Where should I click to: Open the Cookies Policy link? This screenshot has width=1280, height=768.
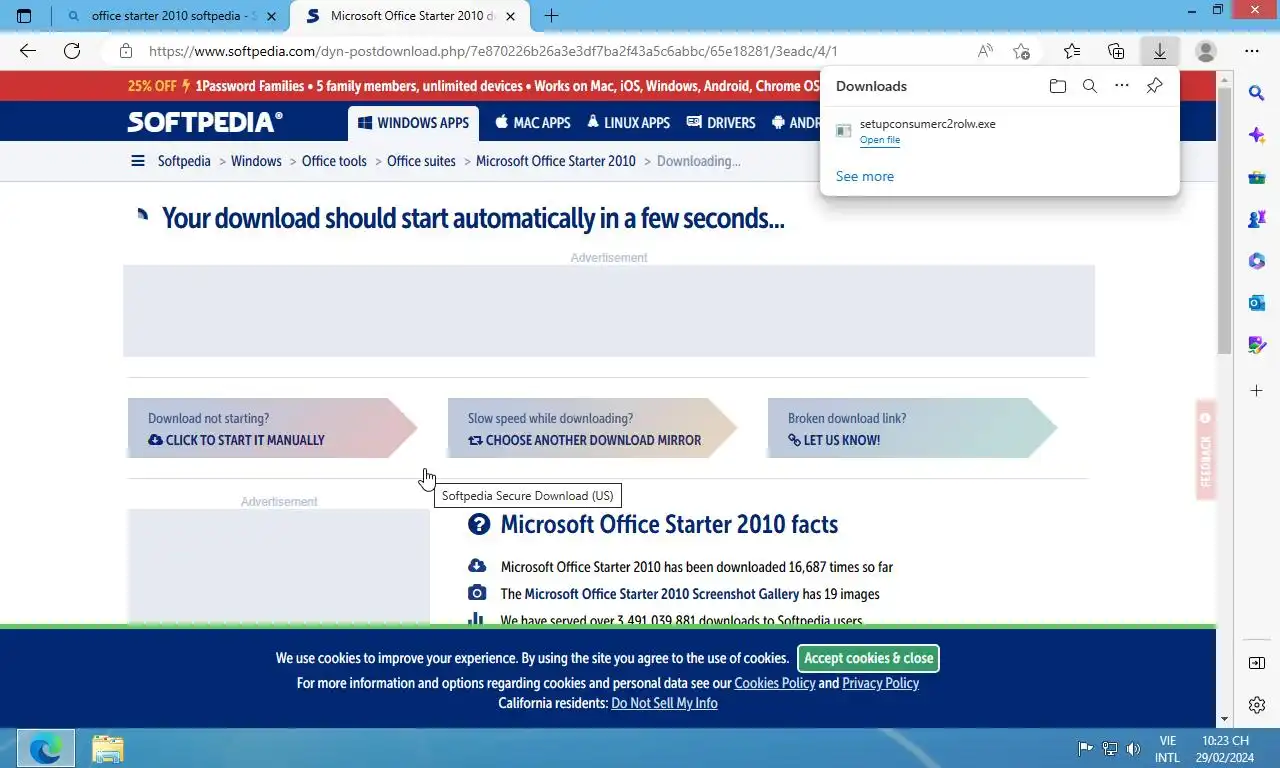(775, 683)
